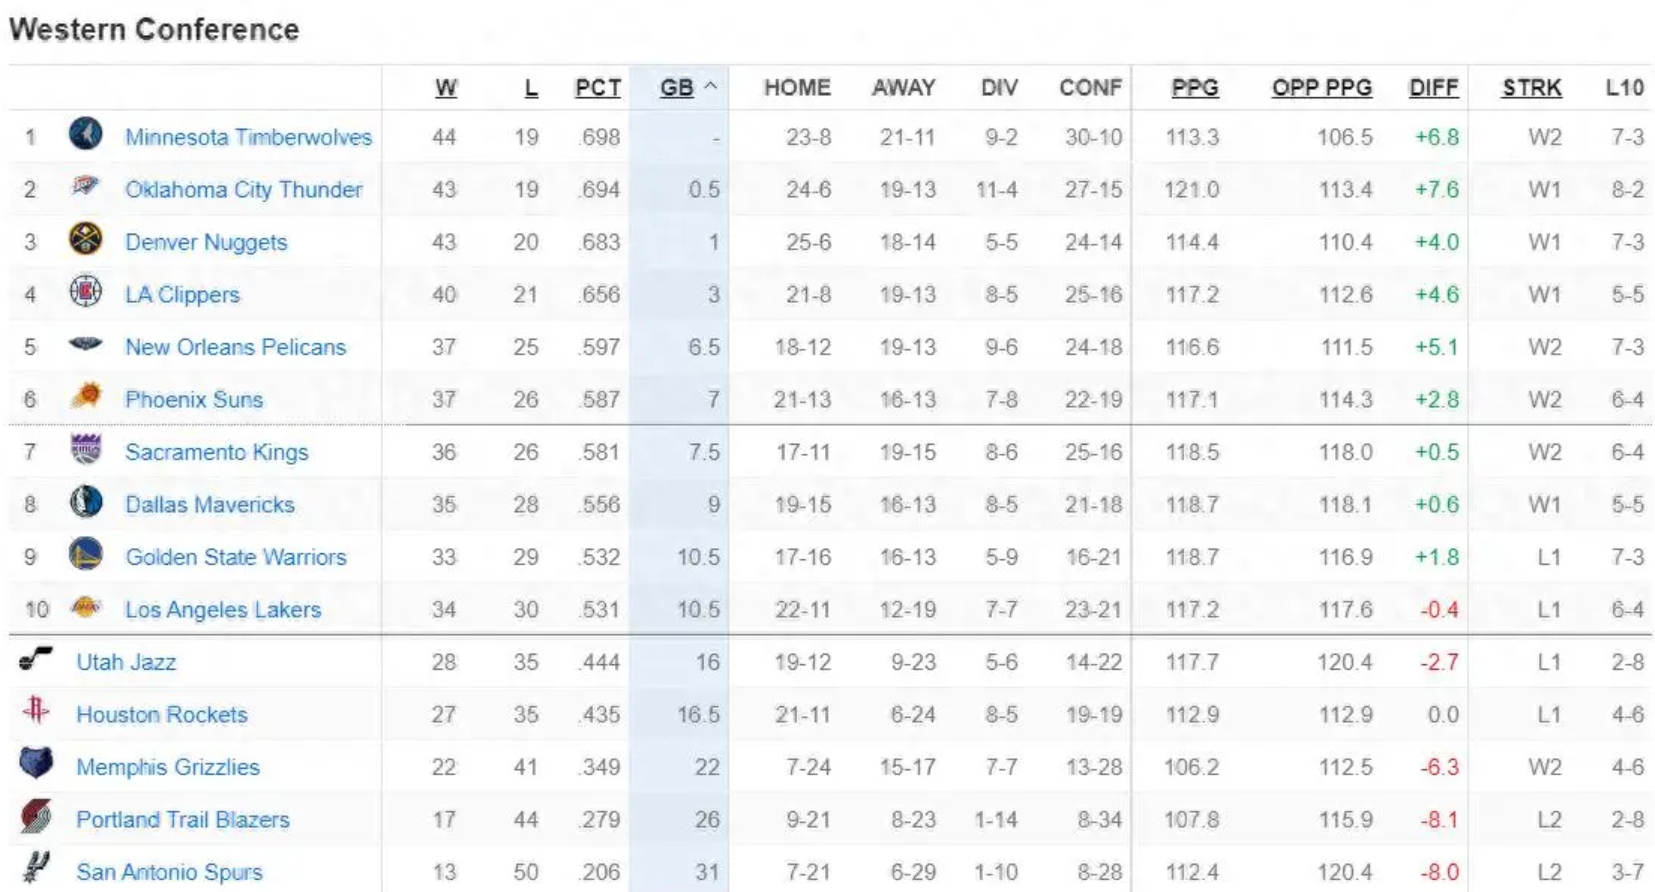Sort by PPG column header

(1195, 88)
